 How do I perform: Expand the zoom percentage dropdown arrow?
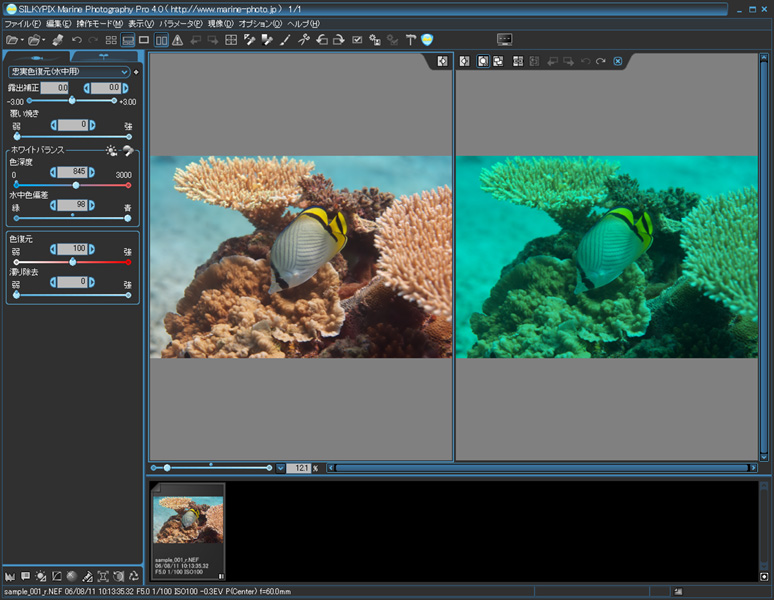[x=281, y=467]
